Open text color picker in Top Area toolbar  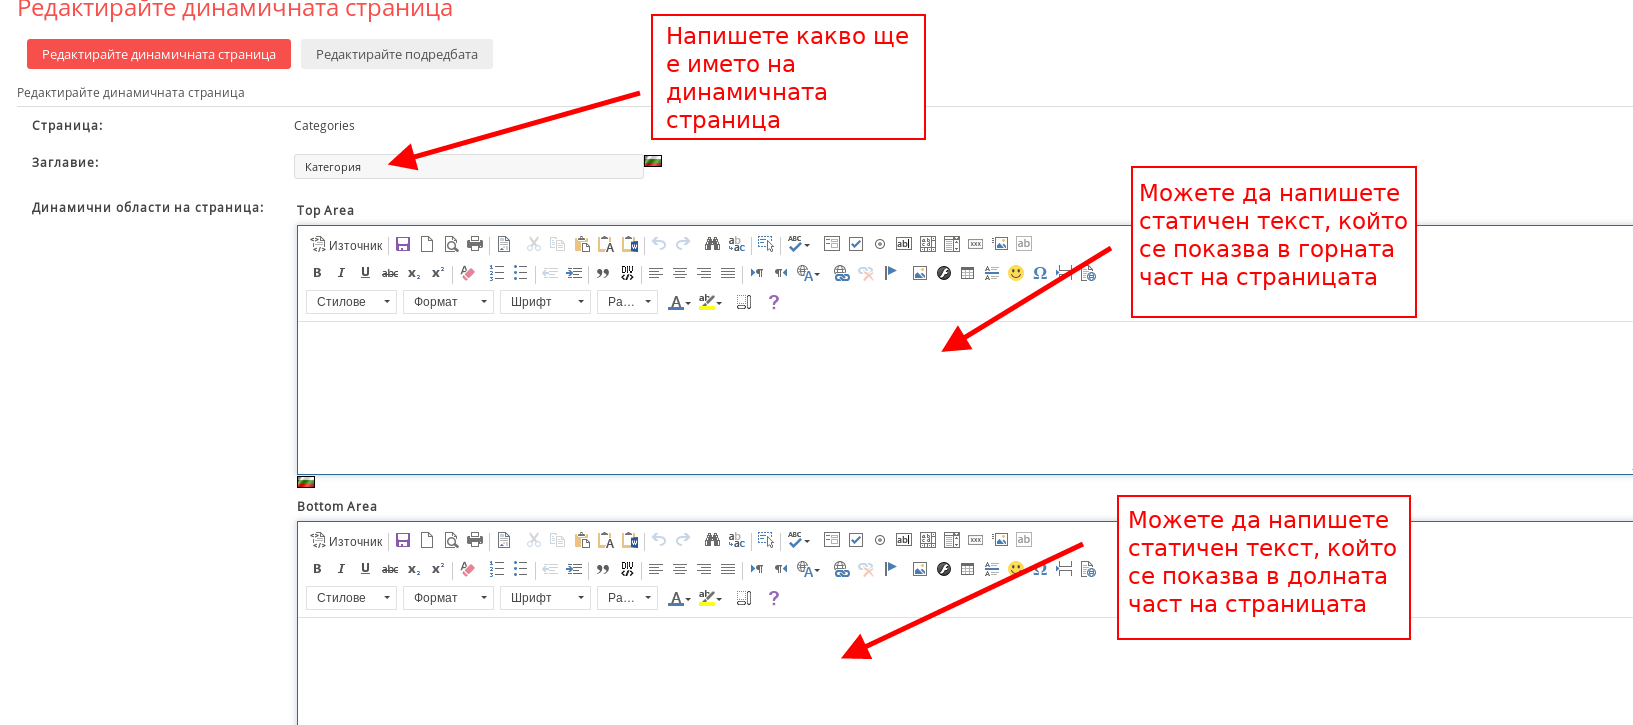(679, 302)
